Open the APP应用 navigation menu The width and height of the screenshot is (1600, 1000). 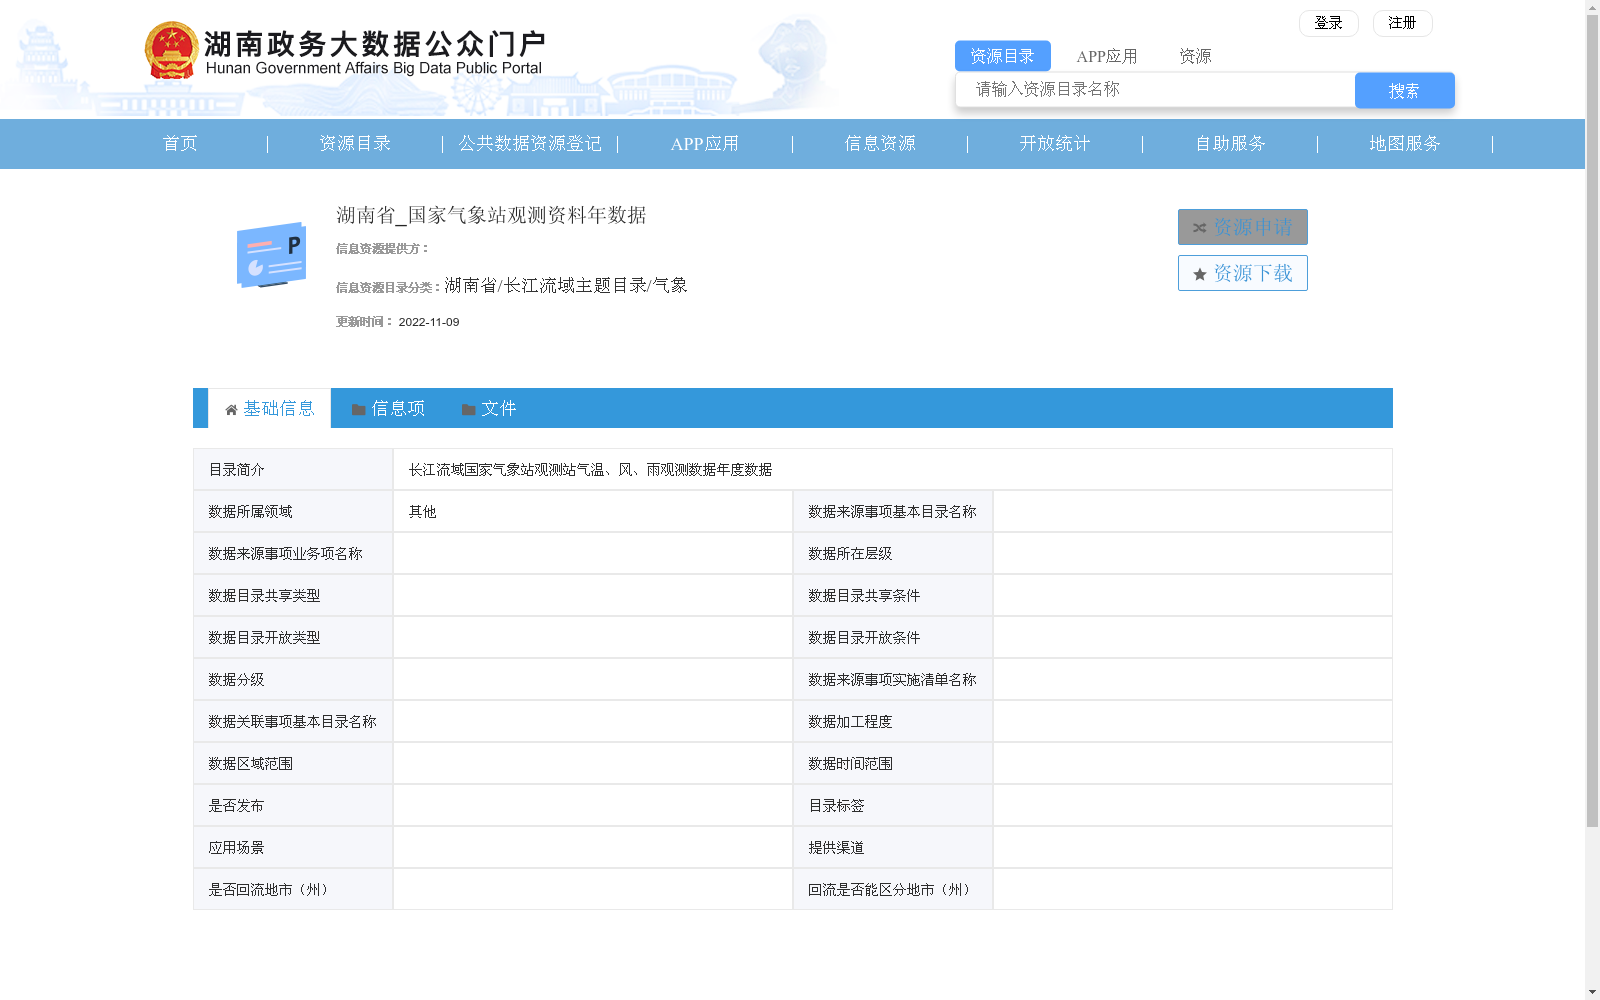(705, 143)
